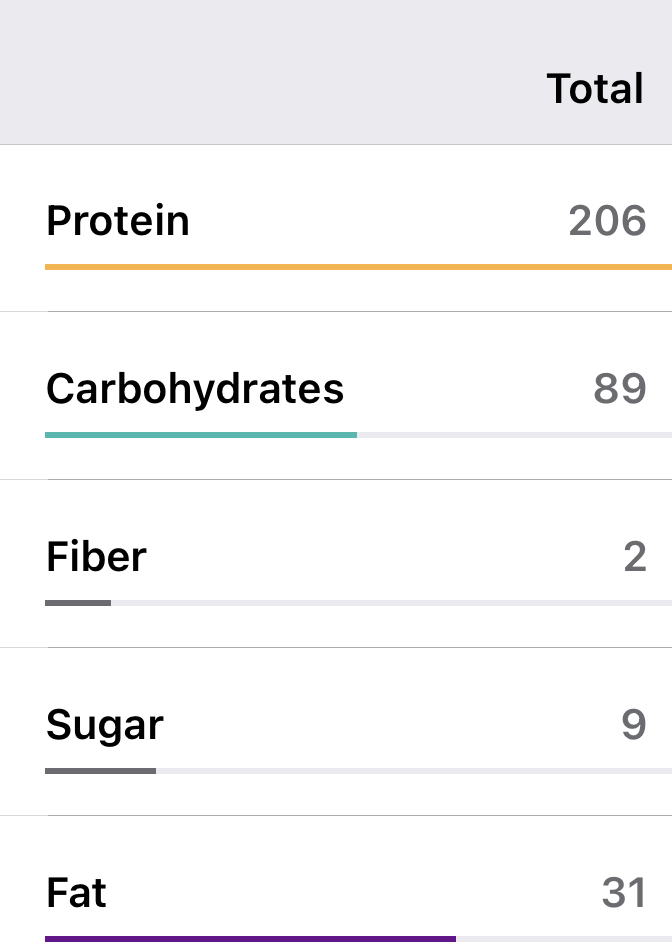Viewport: 672px width, 945px height.
Task: Select the Protein row label
Action: click(x=118, y=221)
